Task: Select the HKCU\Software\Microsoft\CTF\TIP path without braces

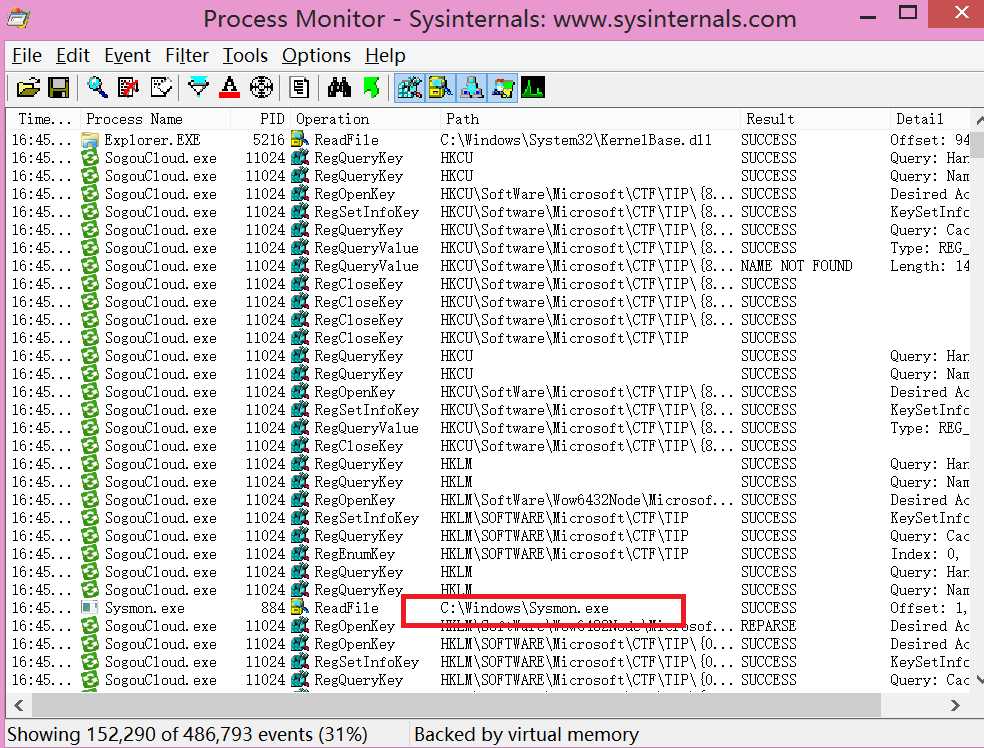Action: pos(564,338)
